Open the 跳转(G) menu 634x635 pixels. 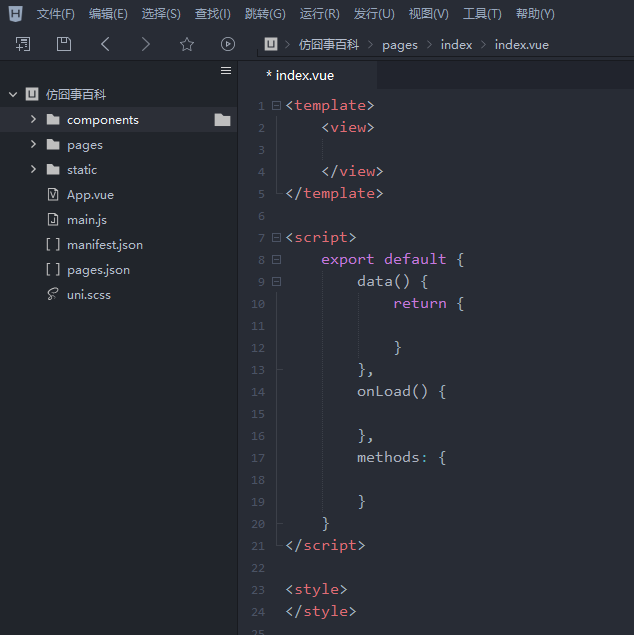[265, 14]
